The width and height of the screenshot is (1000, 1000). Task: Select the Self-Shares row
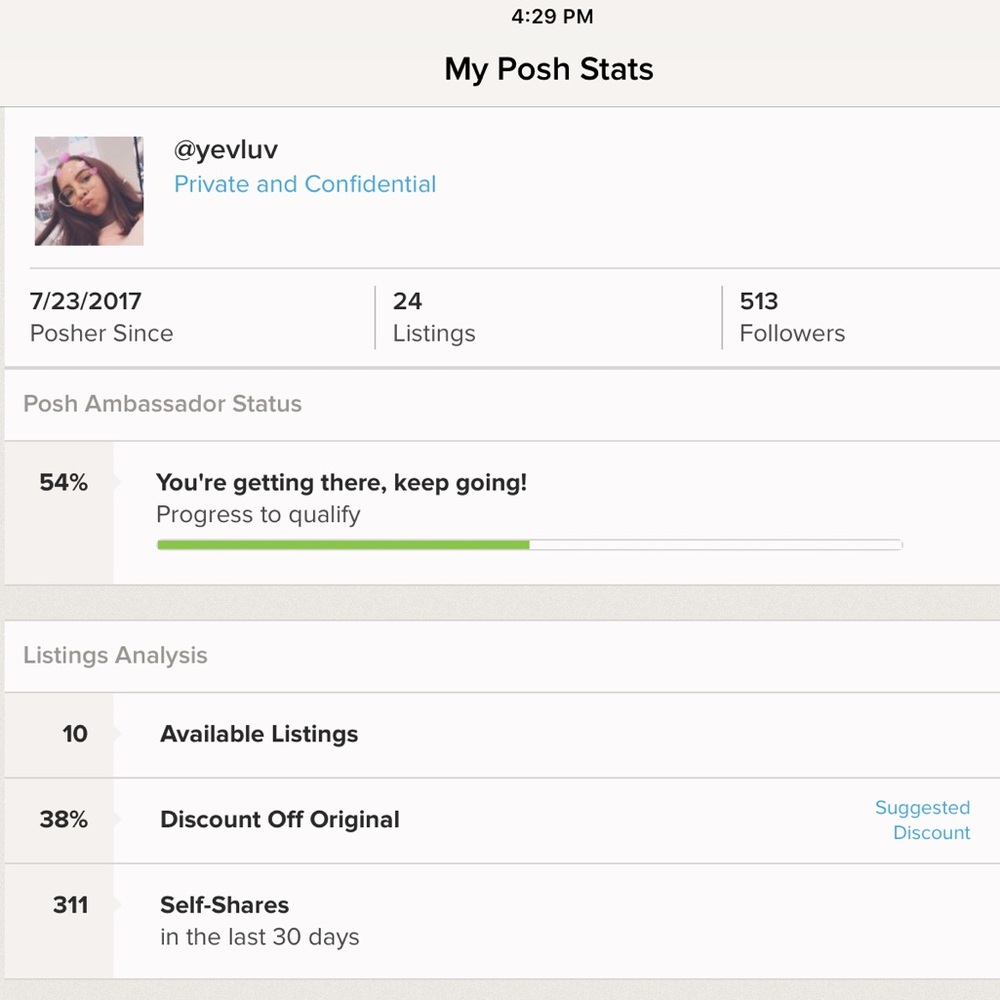click(x=502, y=921)
